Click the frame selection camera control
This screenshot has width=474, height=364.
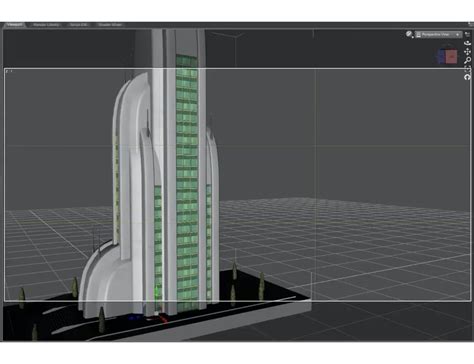click(468, 69)
